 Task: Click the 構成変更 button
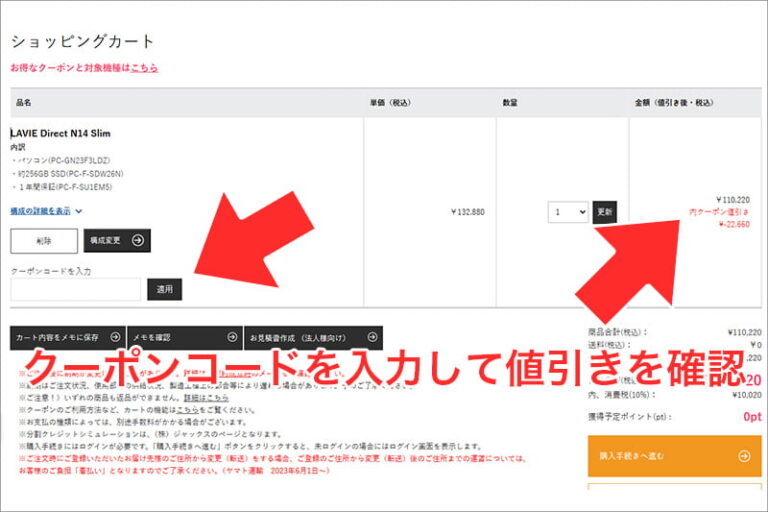tap(117, 241)
